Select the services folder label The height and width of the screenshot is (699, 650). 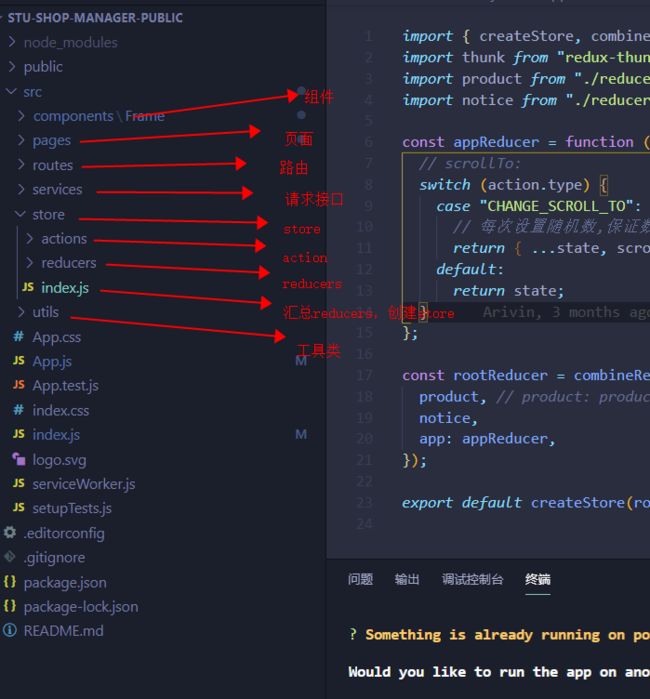(x=58, y=189)
